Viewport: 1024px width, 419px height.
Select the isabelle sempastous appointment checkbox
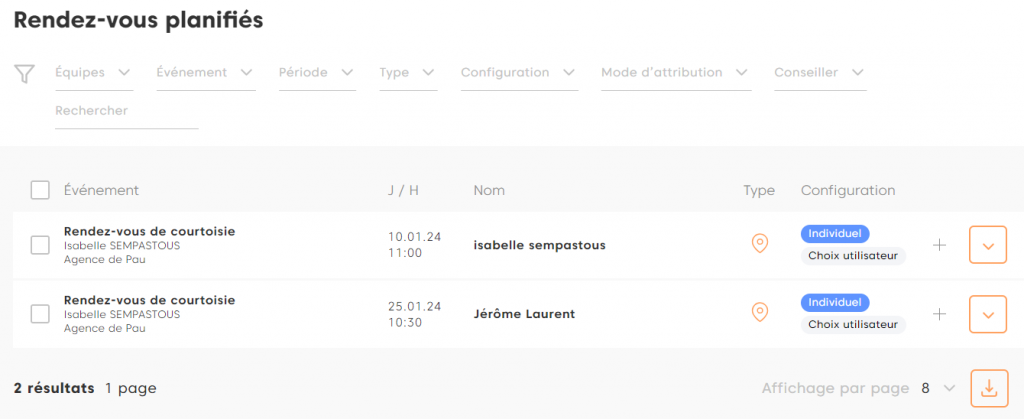tap(40, 245)
